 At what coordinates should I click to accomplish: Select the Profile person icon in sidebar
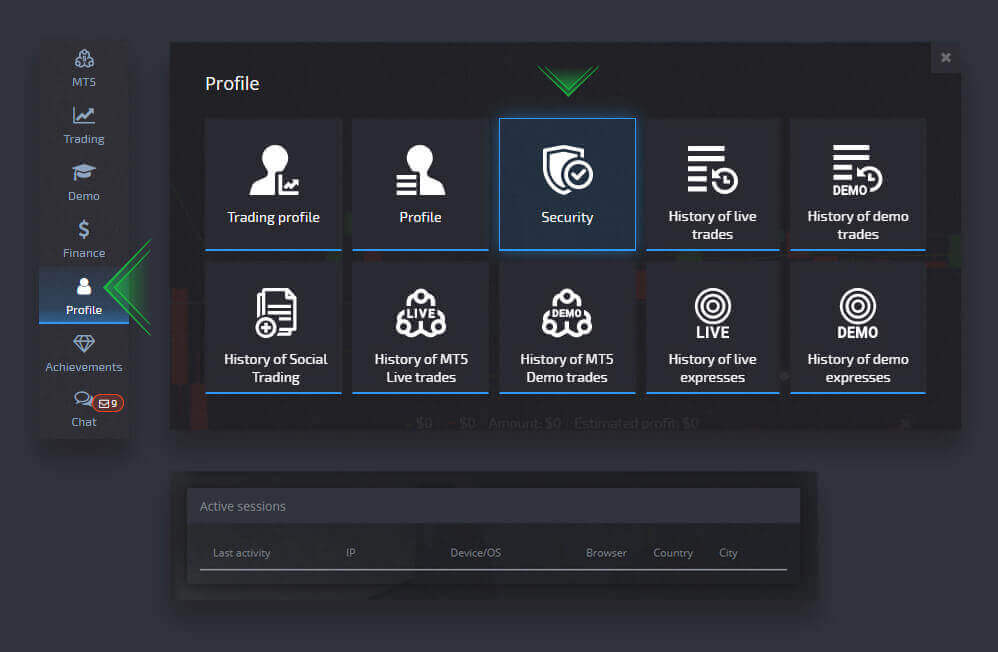click(x=84, y=287)
